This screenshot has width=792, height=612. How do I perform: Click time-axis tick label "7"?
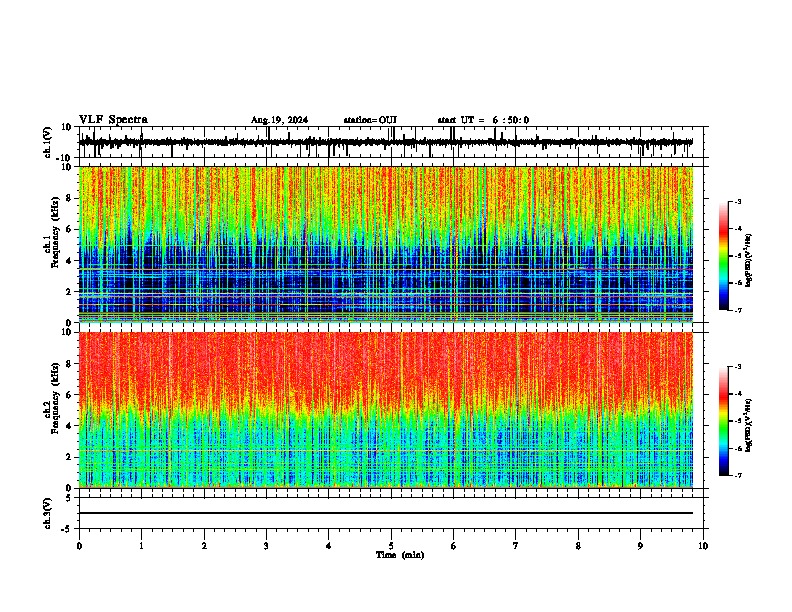pyautogui.click(x=516, y=546)
